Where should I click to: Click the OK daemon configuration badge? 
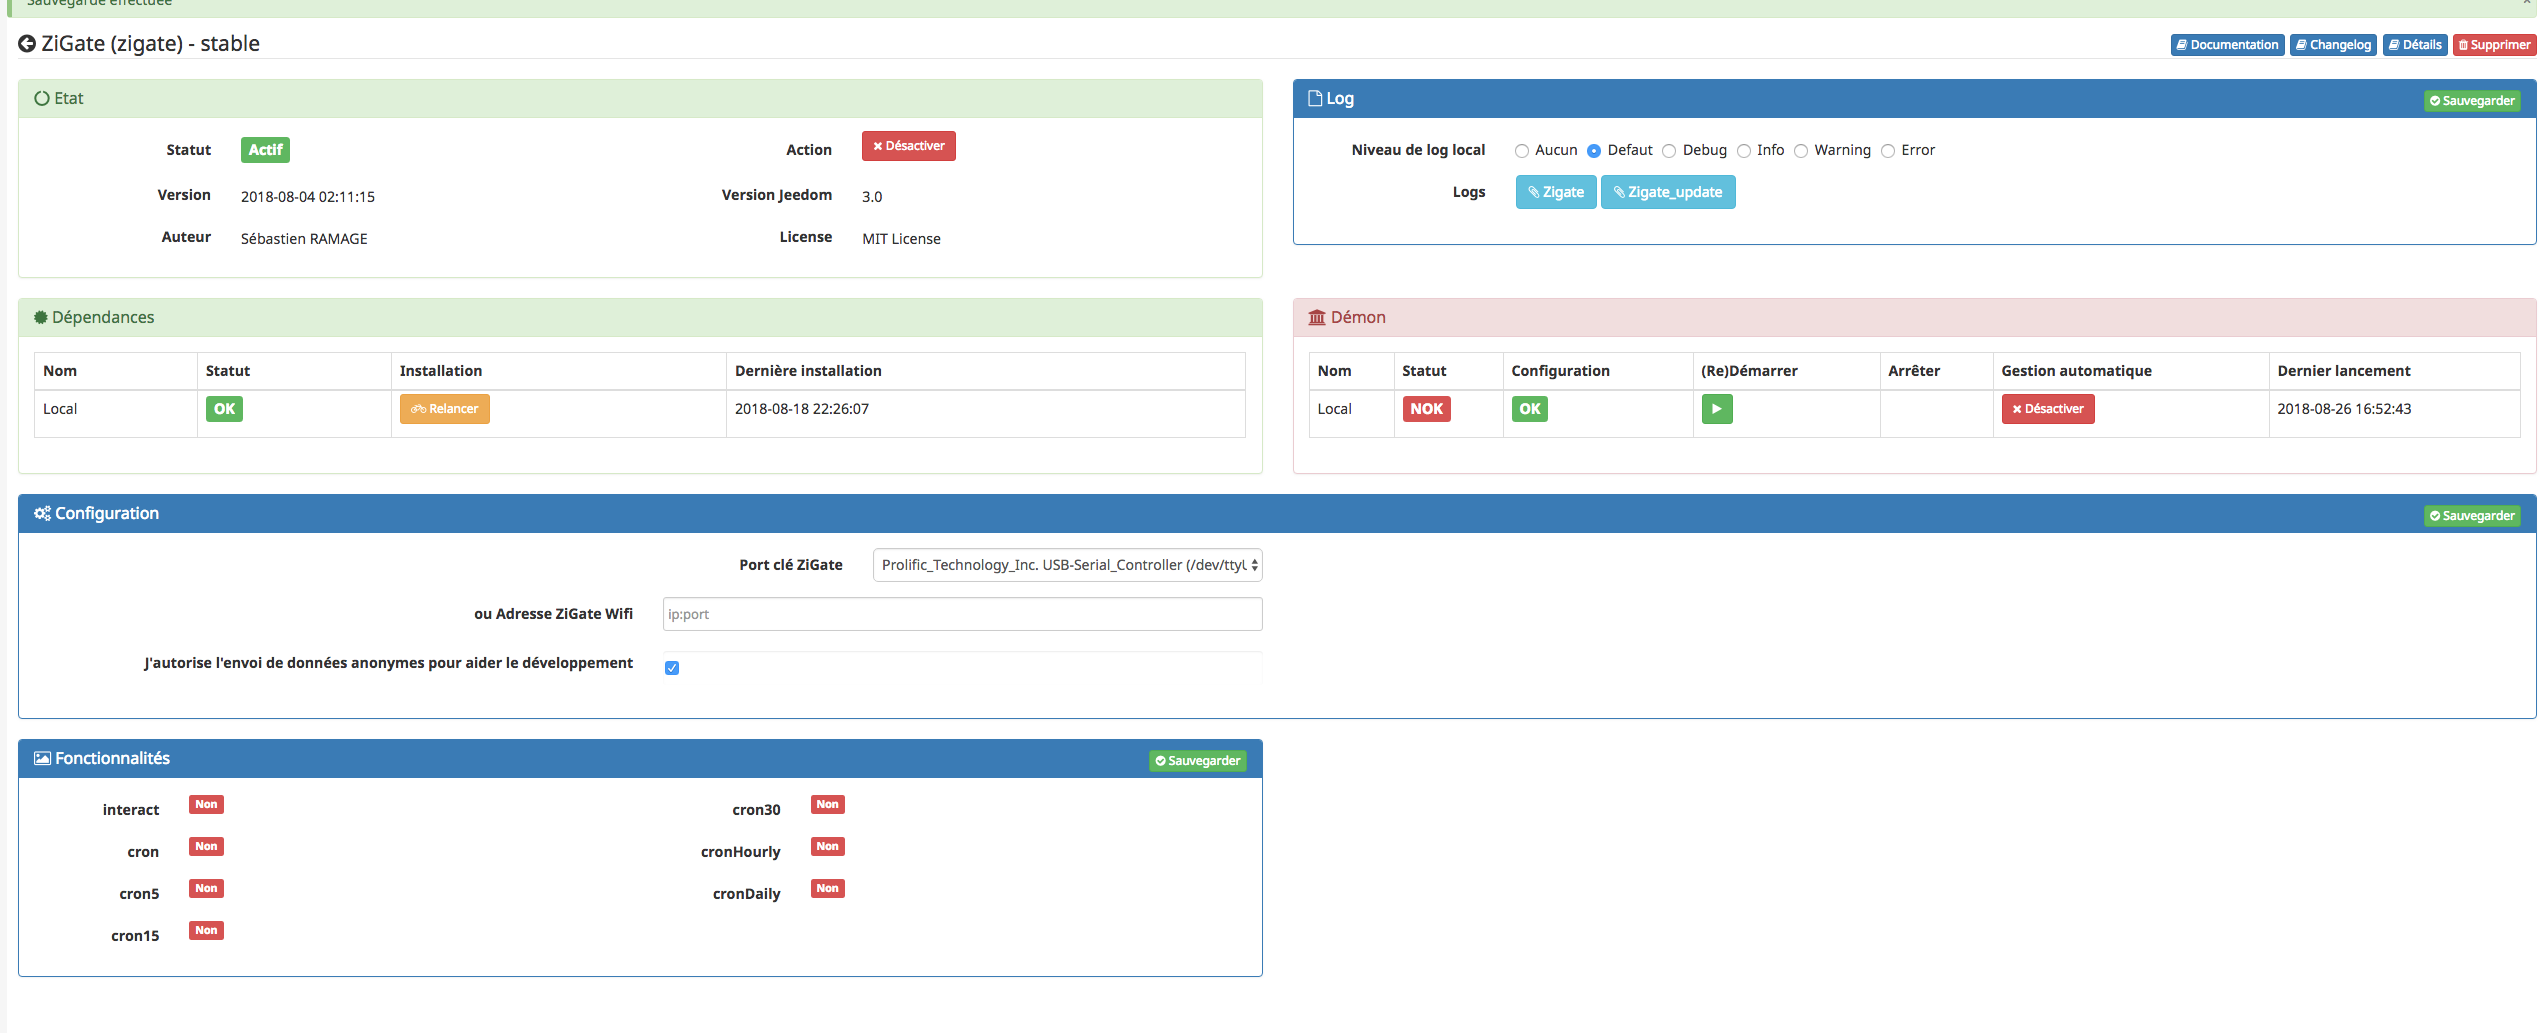(x=1529, y=409)
